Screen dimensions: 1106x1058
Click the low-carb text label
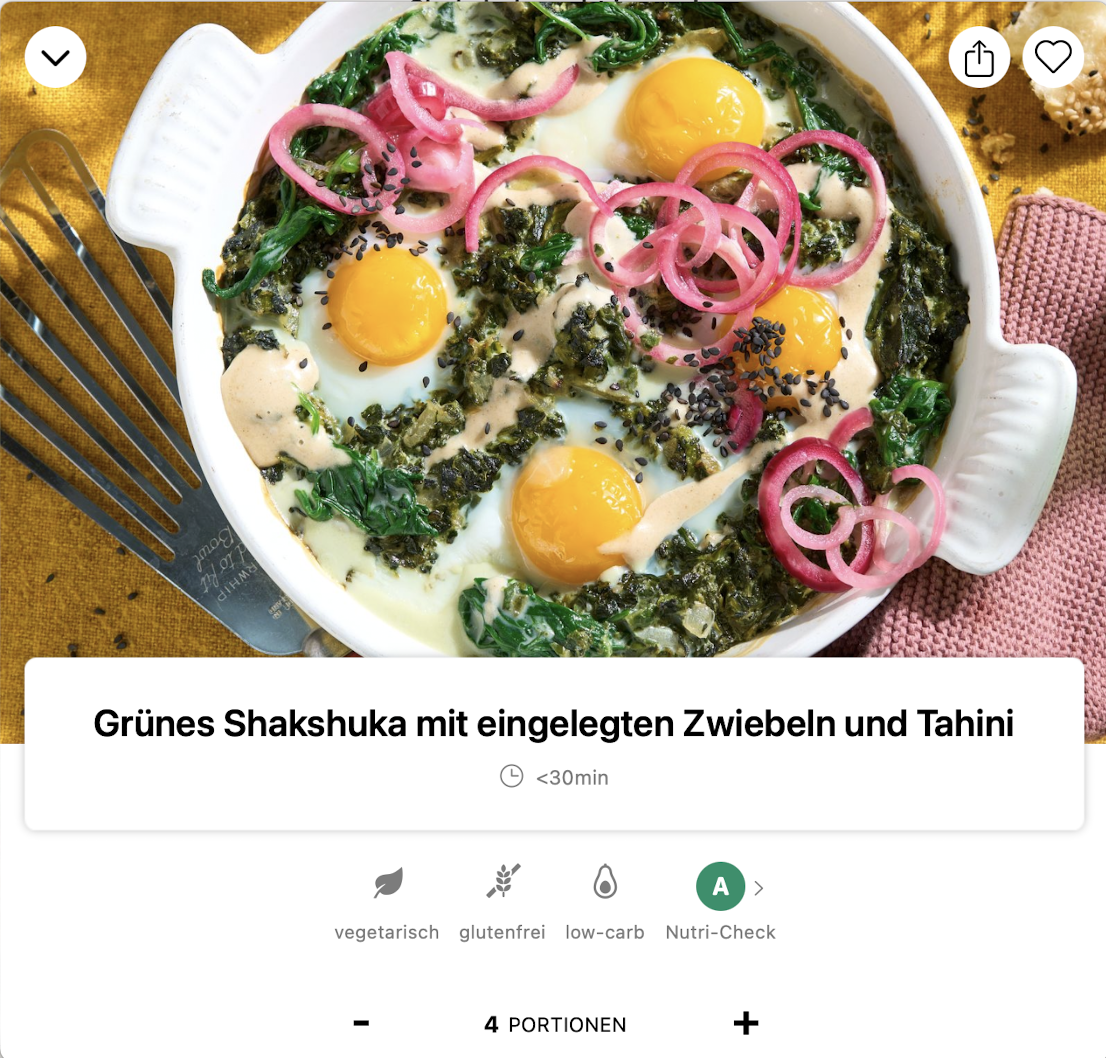604,932
